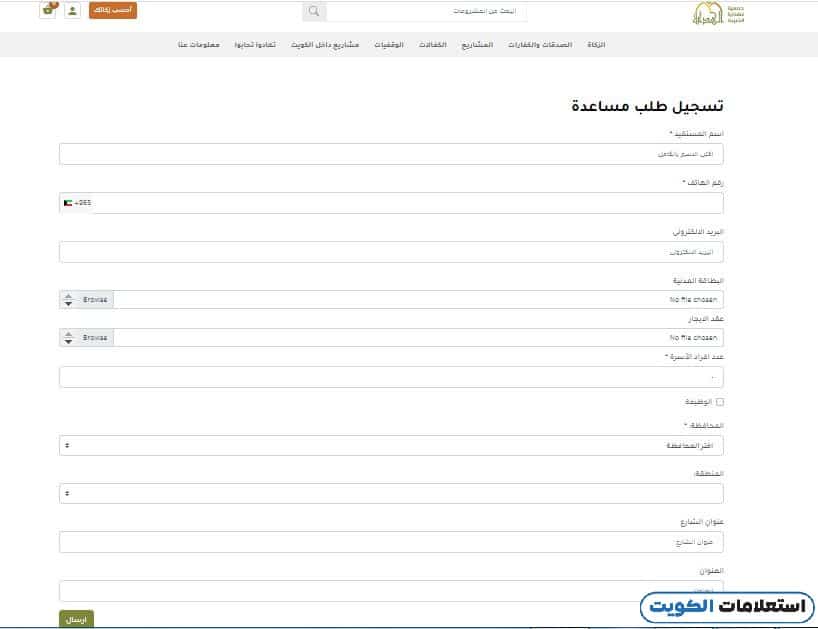The height and width of the screenshot is (629, 818).
Task: Open the الزكاة menu item
Action: [x=594, y=46]
